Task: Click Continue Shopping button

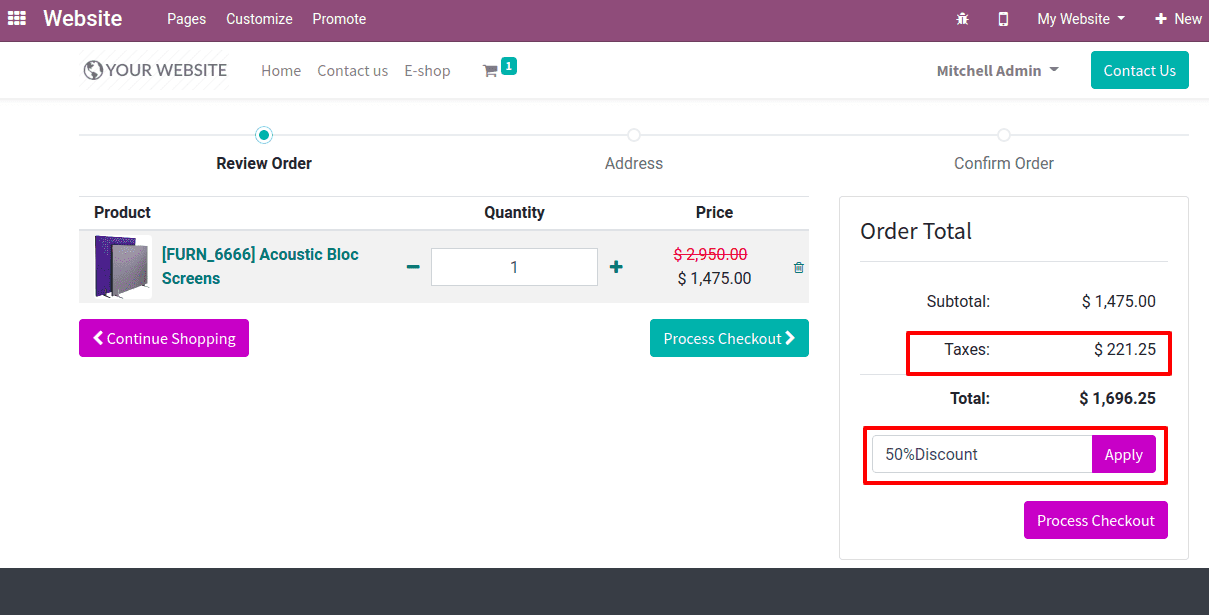Action: [164, 338]
